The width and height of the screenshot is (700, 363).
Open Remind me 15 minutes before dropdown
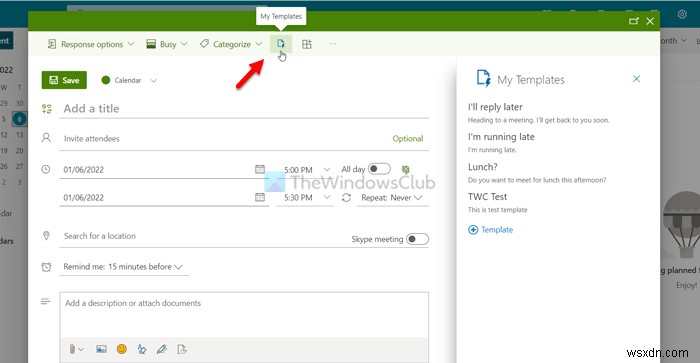click(x=124, y=267)
